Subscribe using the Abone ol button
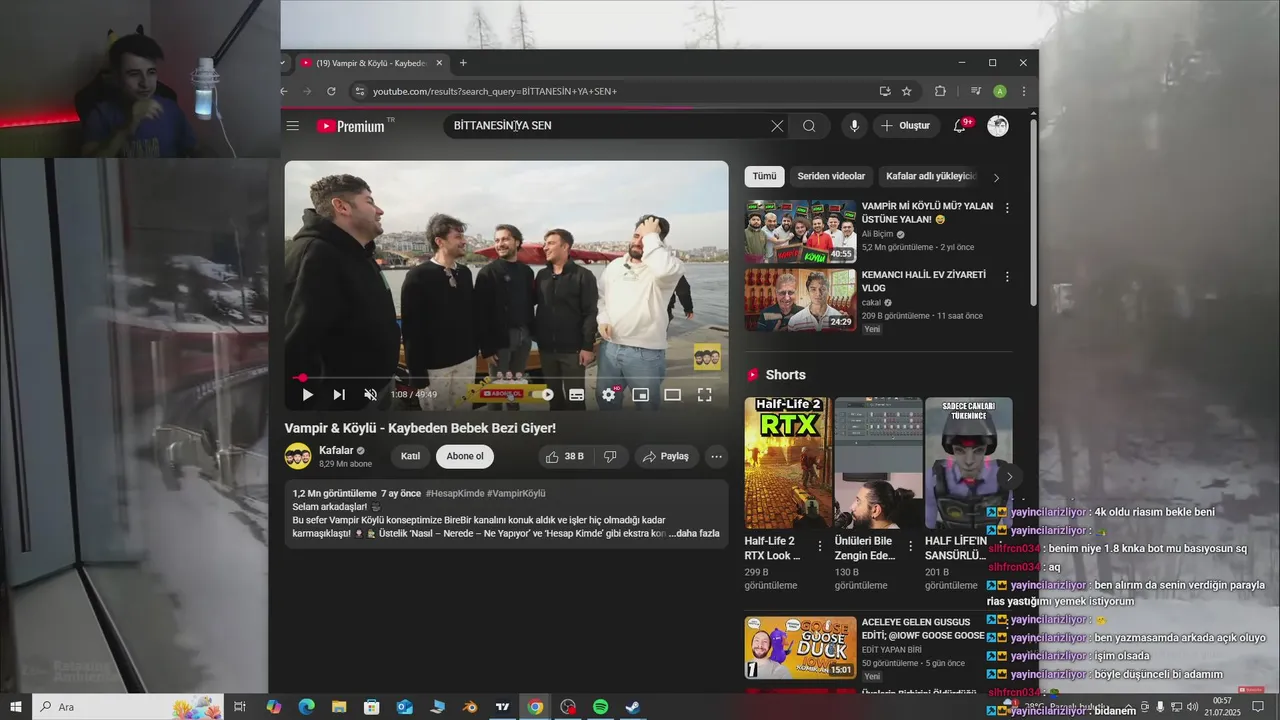The height and width of the screenshot is (720, 1280). [465, 456]
